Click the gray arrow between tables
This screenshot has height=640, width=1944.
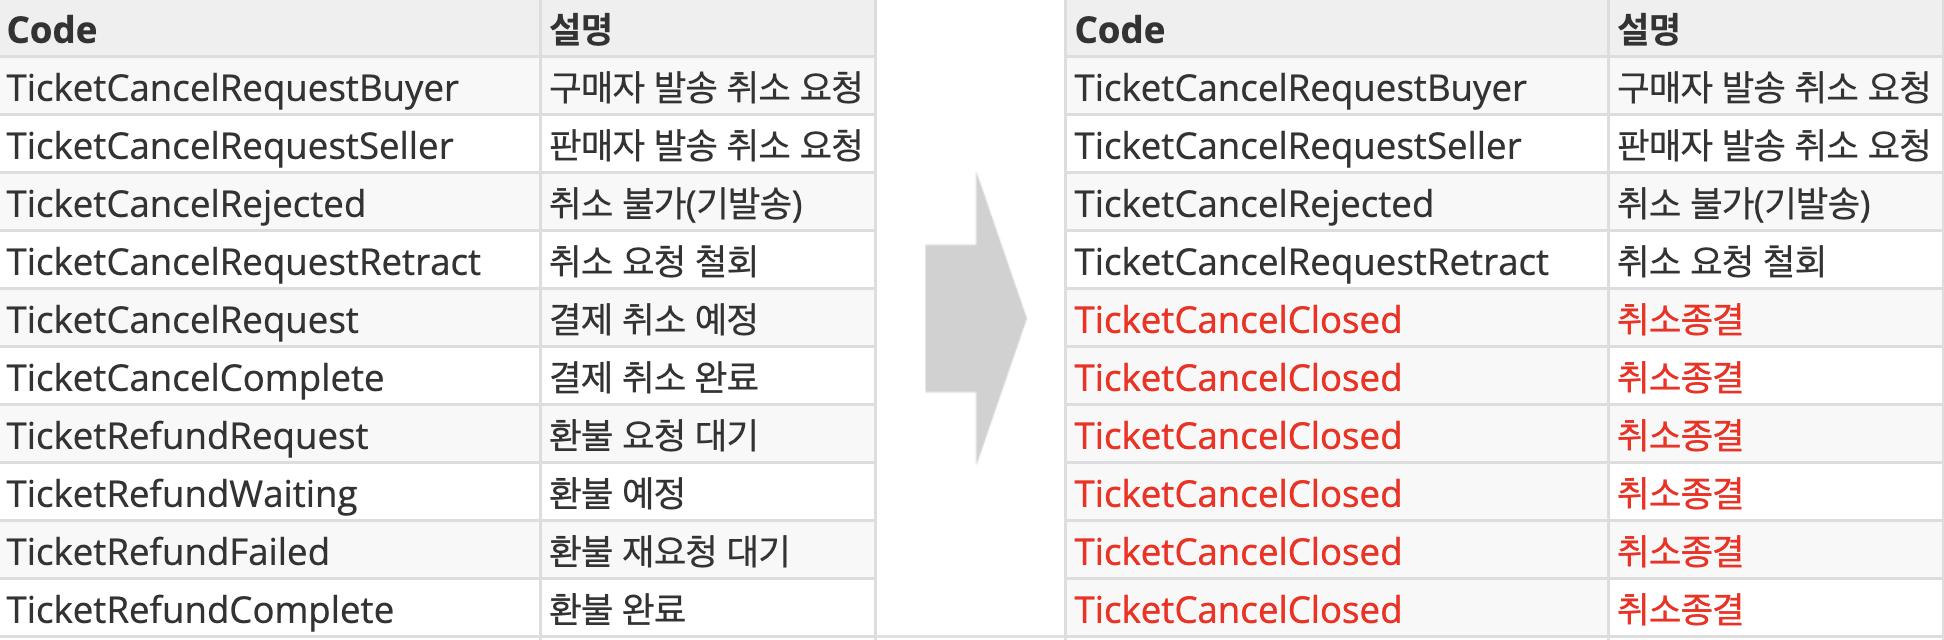976,318
